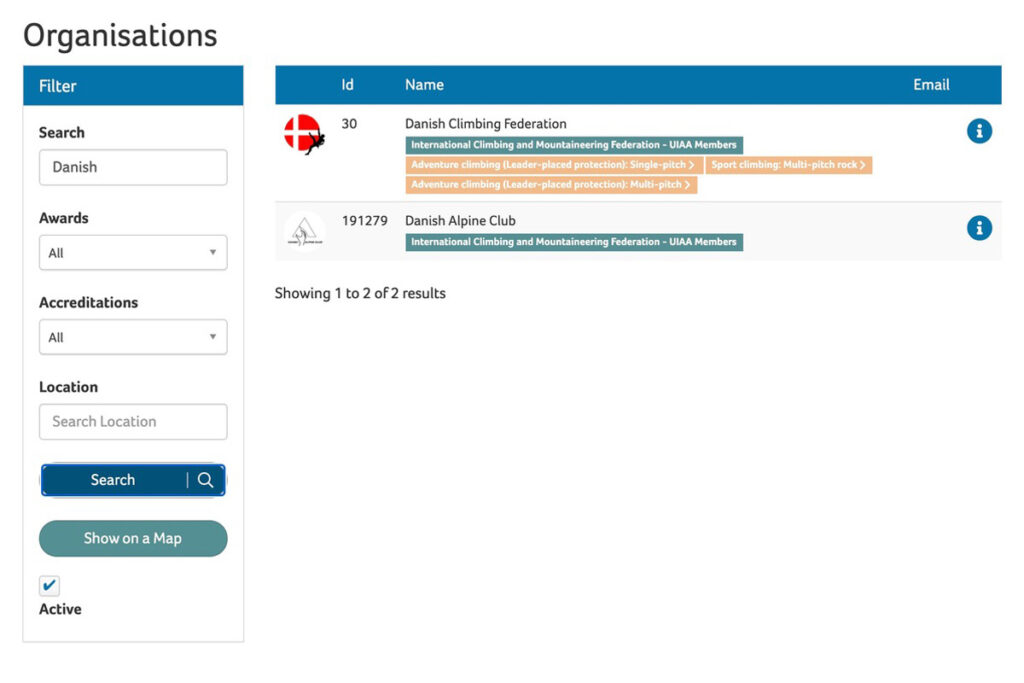Click UIAA Members tag under Danish Climbing Federation

point(574,145)
